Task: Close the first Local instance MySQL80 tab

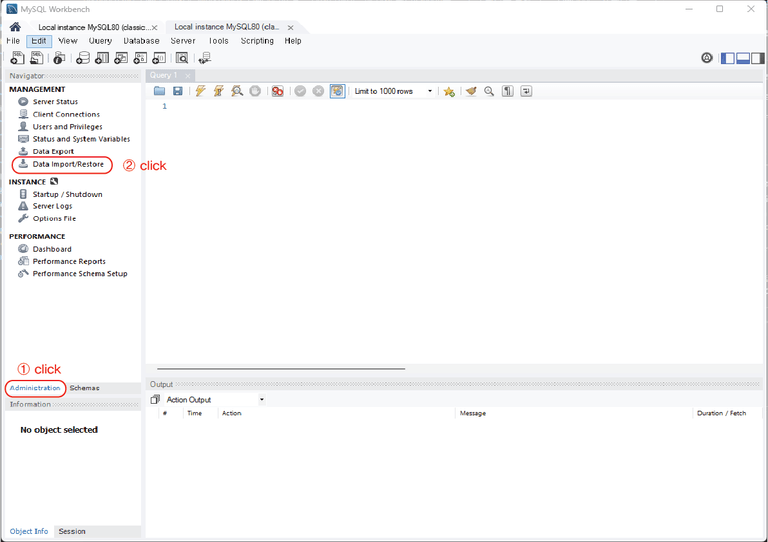Action: (x=155, y=27)
